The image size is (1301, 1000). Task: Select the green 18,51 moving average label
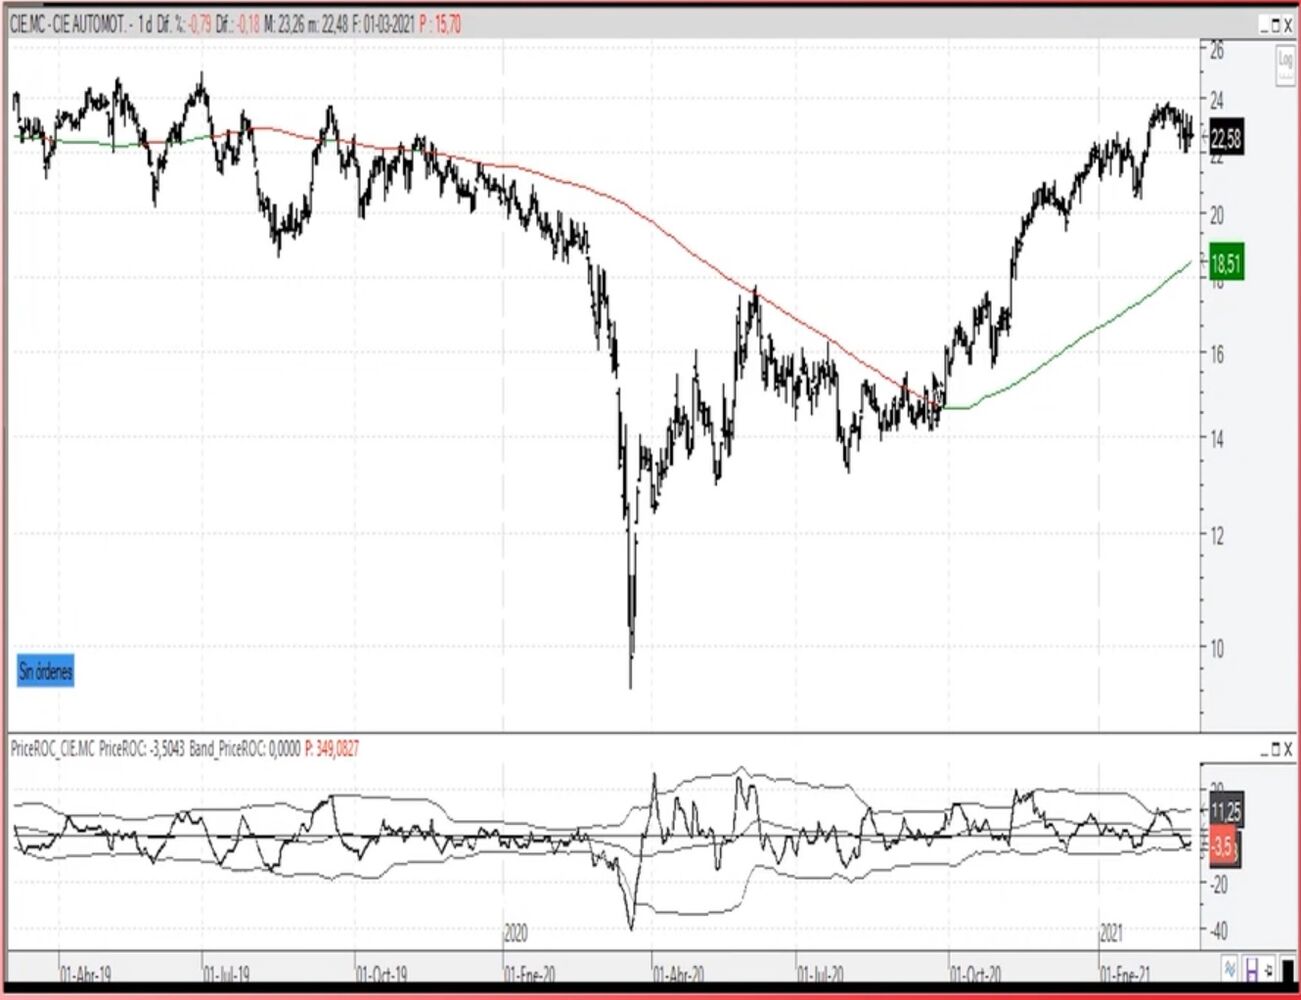[1226, 264]
